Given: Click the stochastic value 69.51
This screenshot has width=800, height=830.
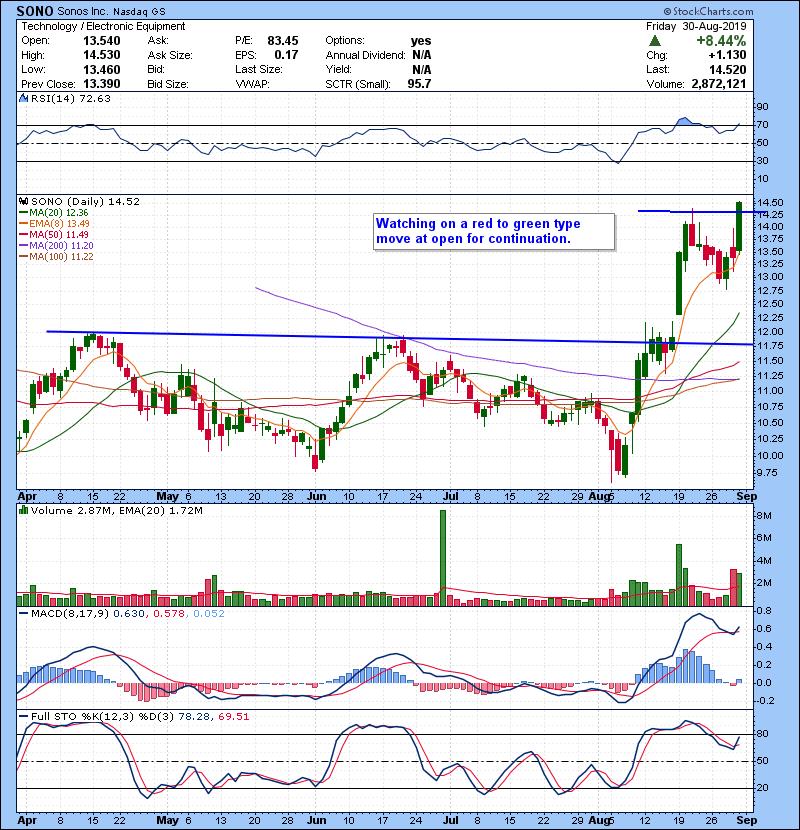Looking at the screenshot, I should click(233, 717).
